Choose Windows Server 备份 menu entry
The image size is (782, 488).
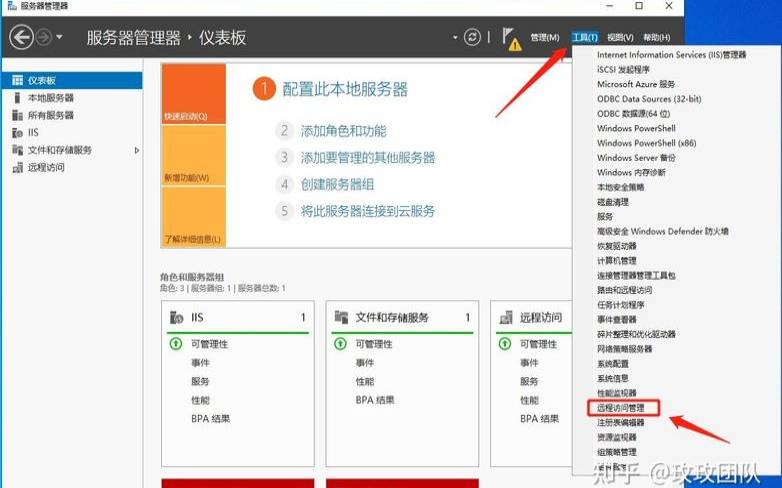[x=636, y=158]
